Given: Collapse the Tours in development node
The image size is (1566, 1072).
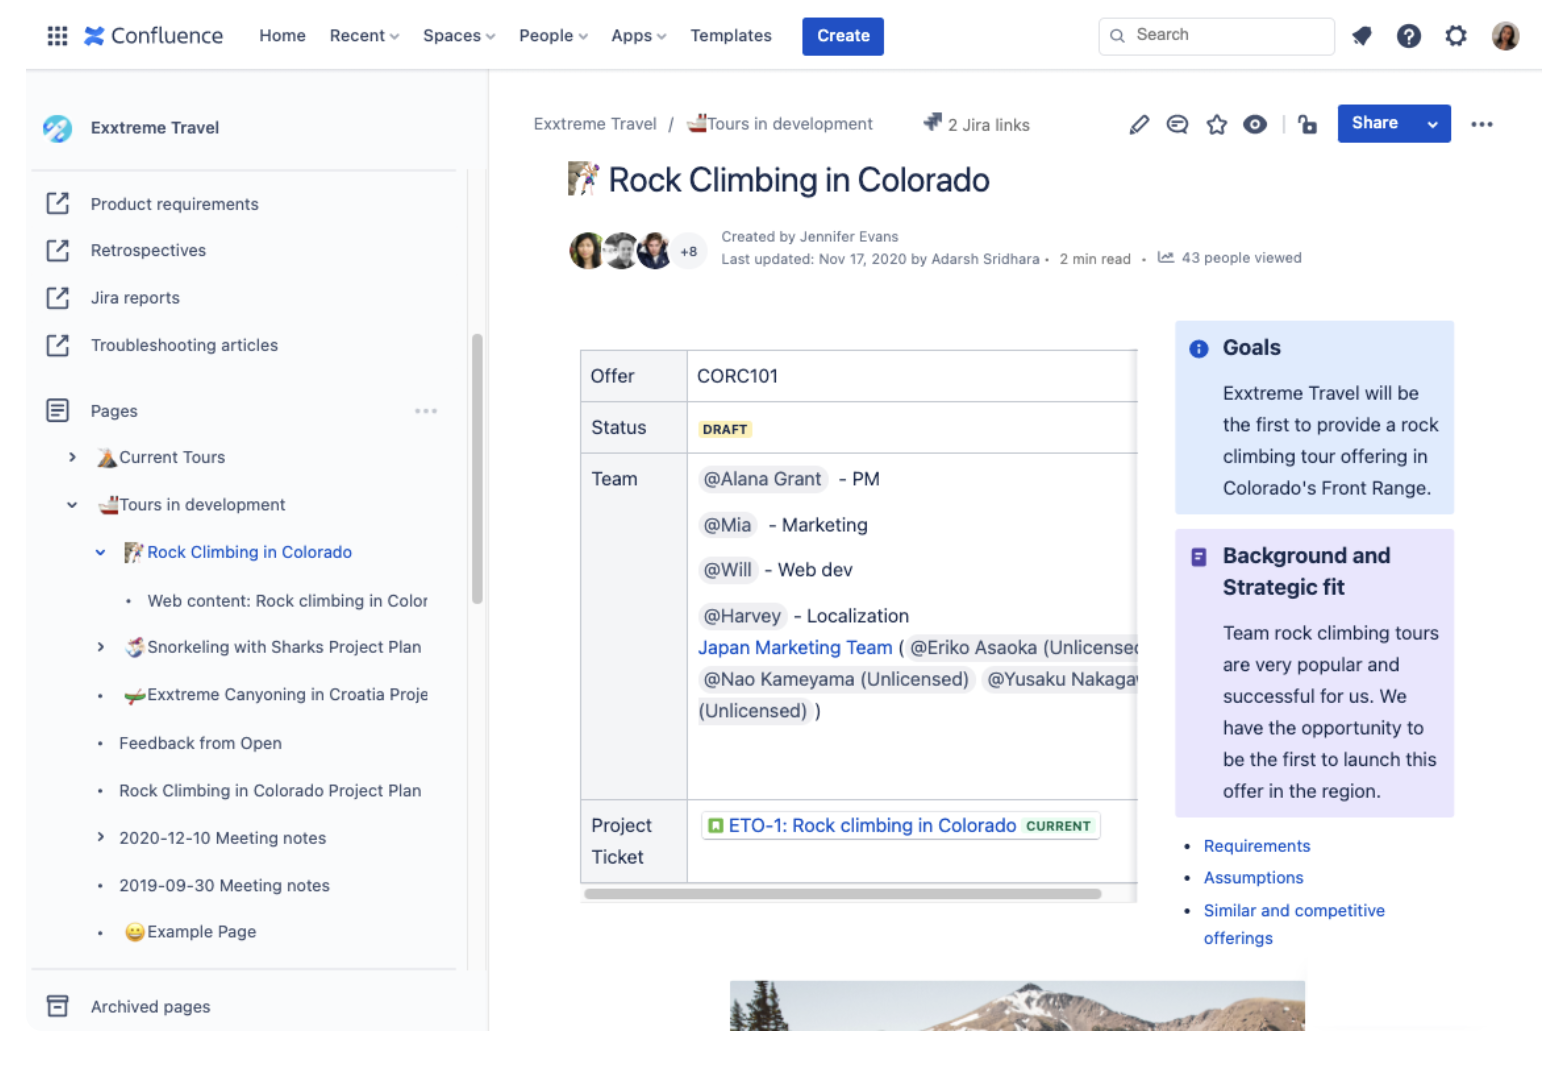Looking at the screenshot, I should (72, 505).
